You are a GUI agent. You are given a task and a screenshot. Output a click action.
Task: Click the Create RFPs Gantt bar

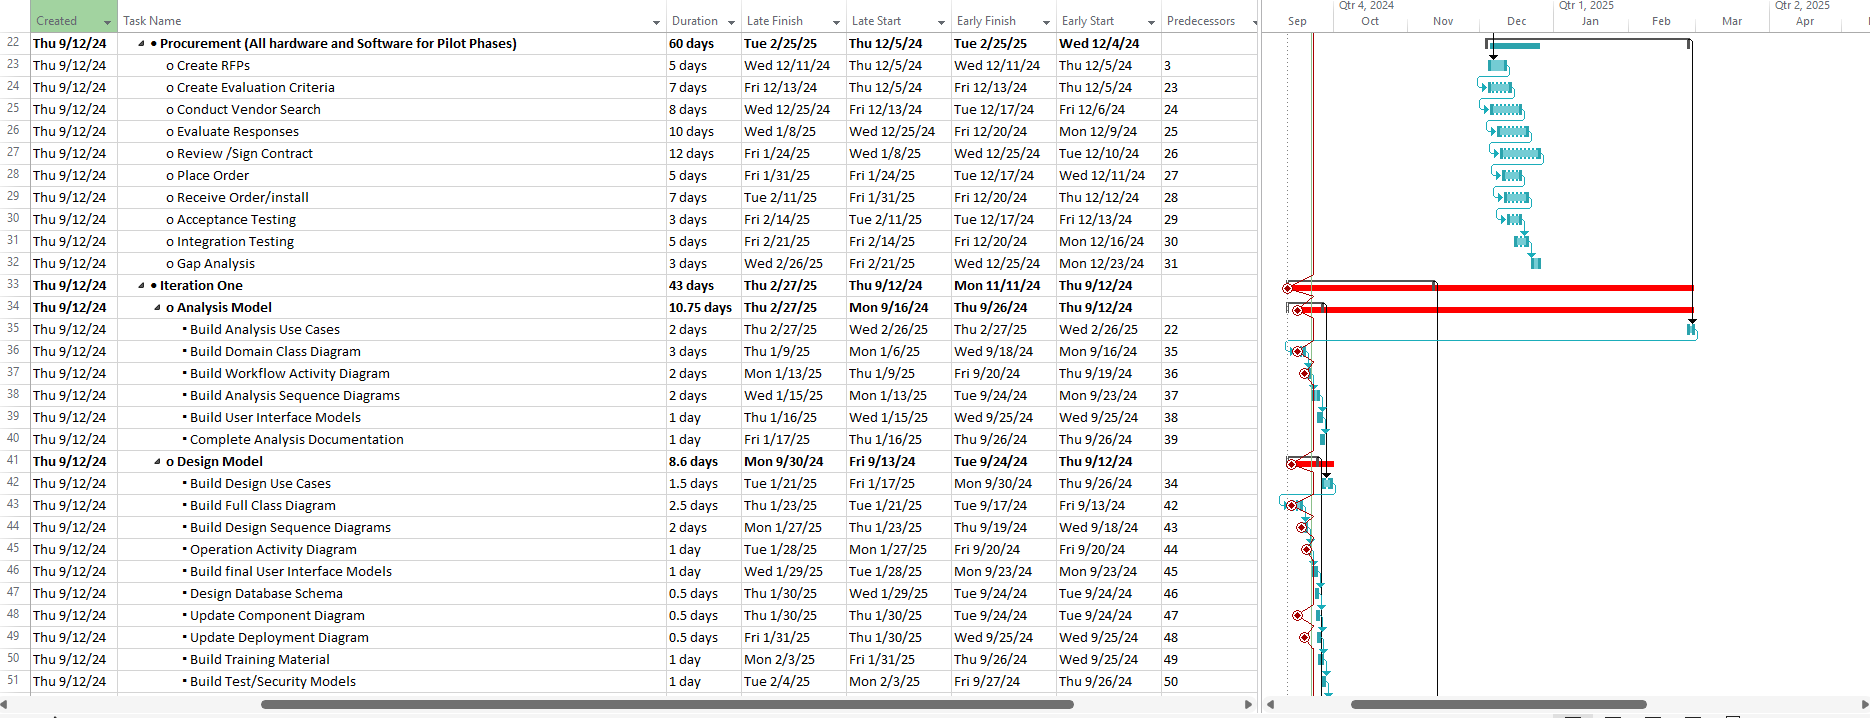pyautogui.click(x=1497, y=66)
